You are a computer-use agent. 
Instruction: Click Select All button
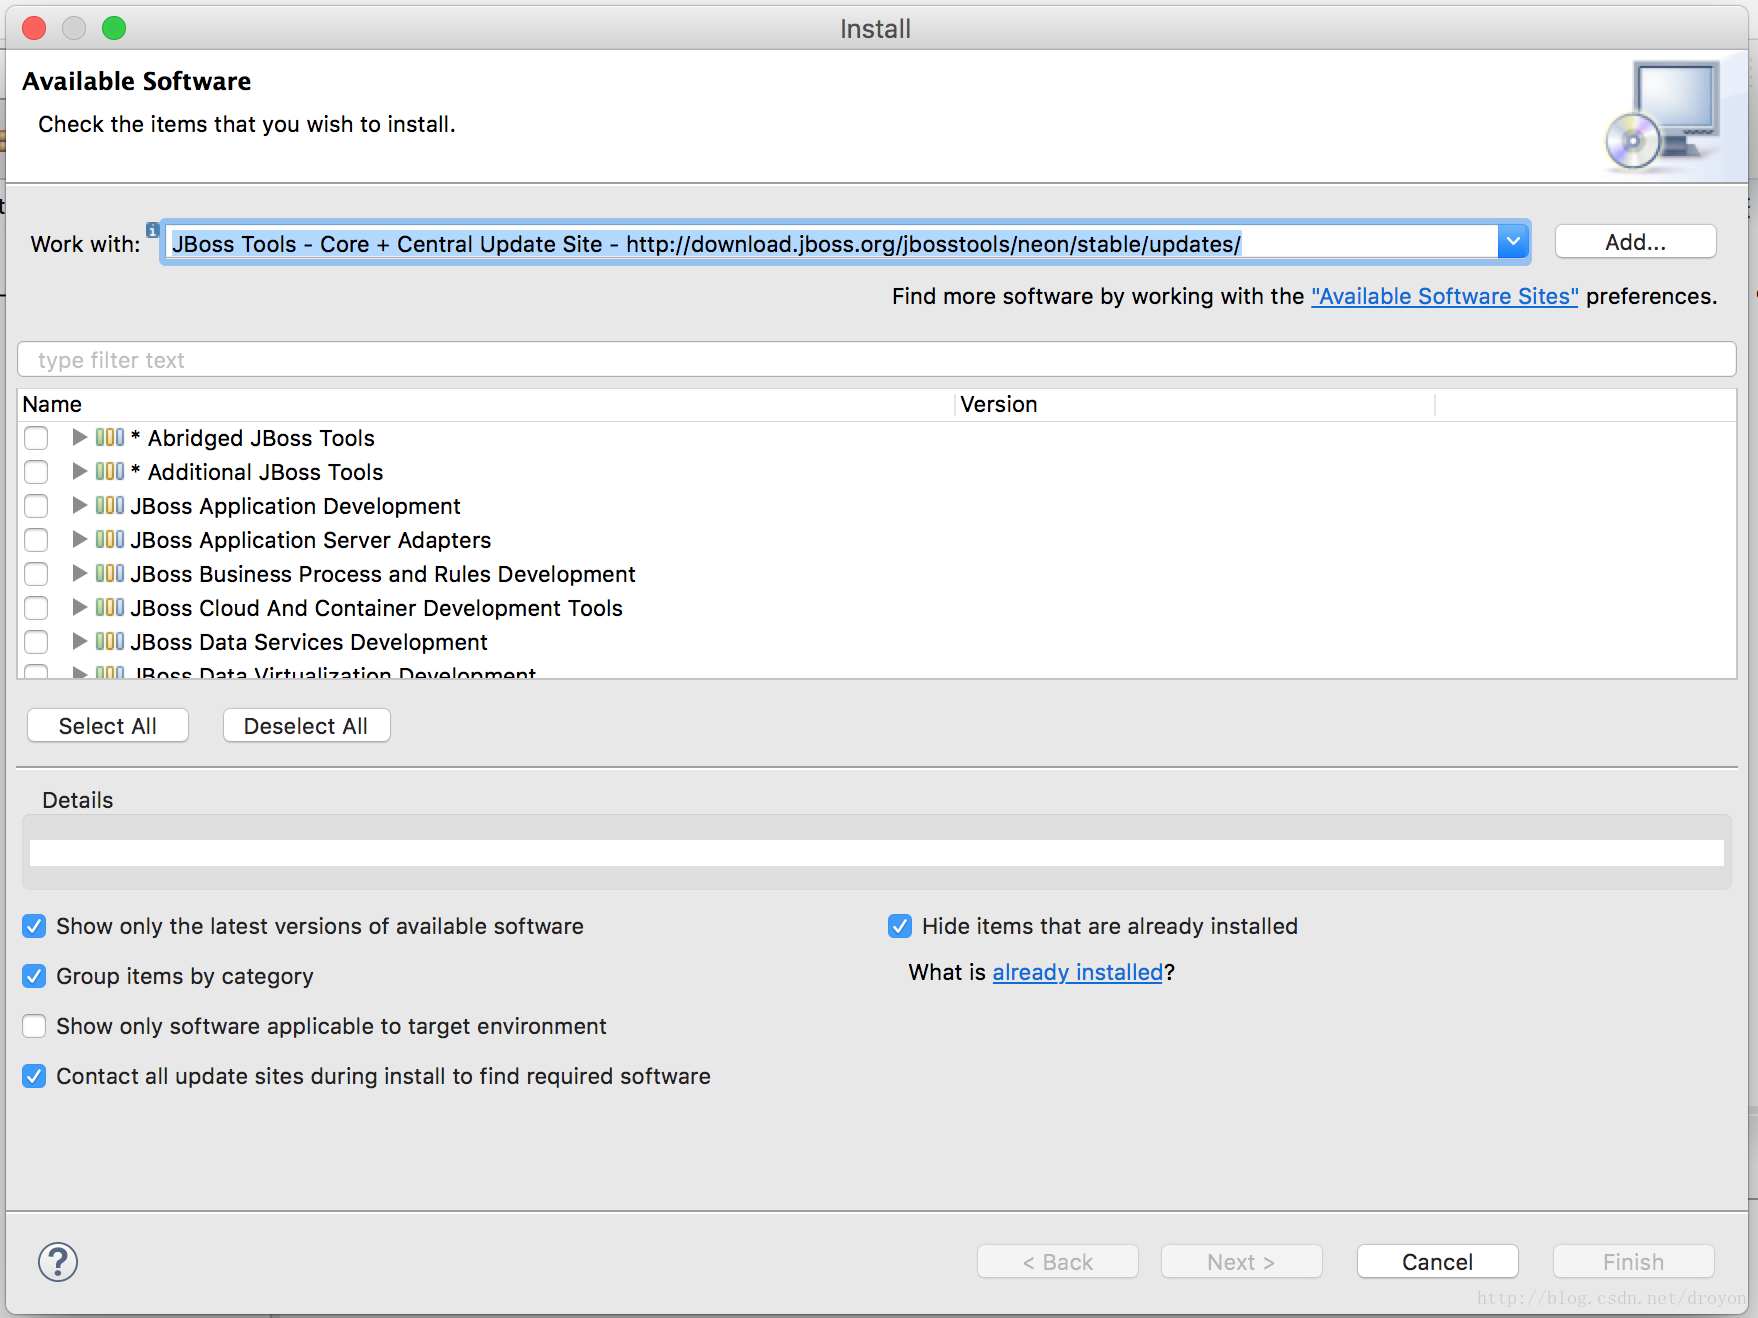(x=108, y=726)
